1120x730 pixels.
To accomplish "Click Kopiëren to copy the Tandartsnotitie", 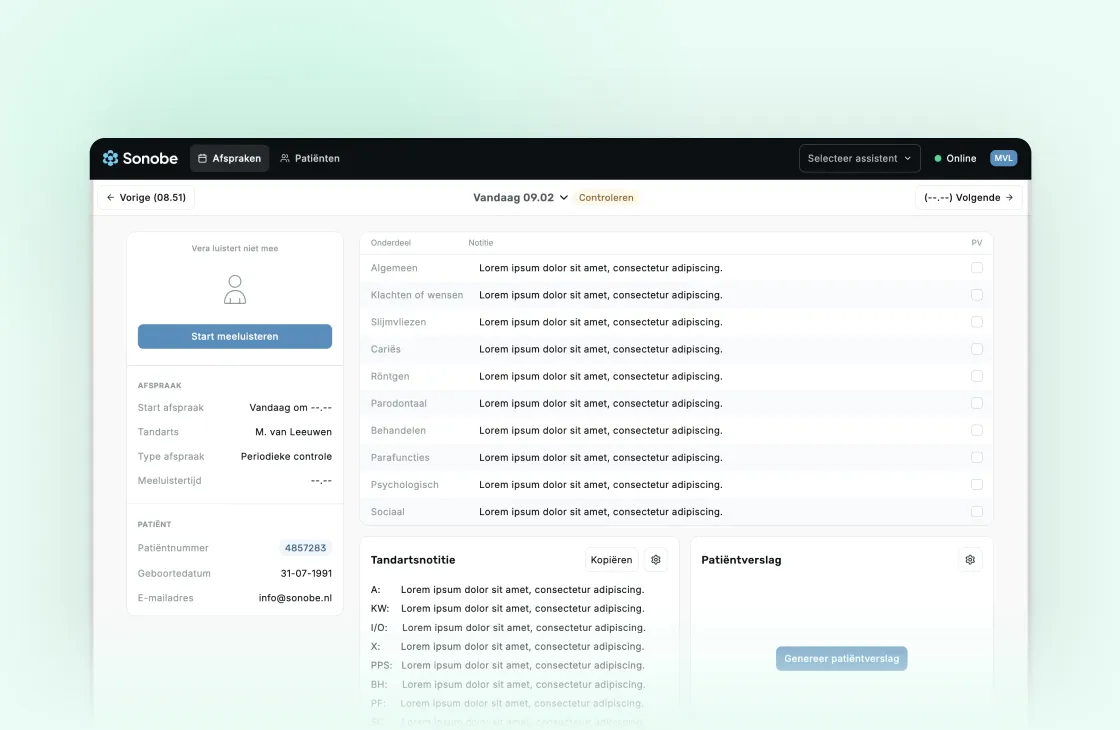I will 610,559.
